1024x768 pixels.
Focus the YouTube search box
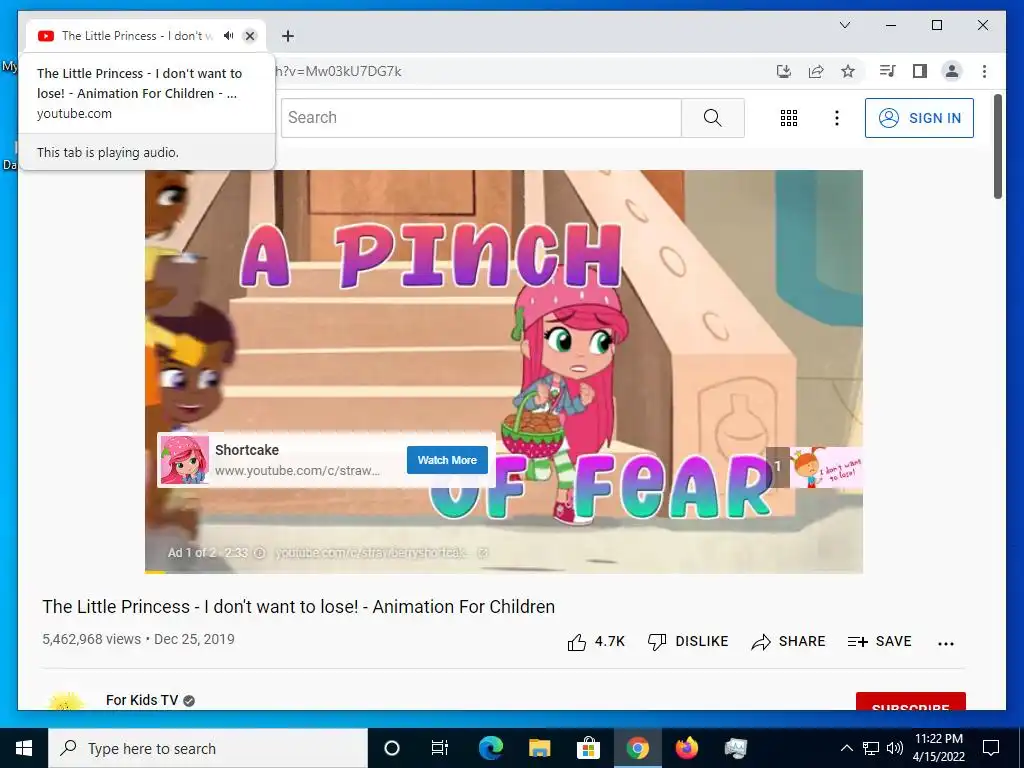(x=481, y=118)
